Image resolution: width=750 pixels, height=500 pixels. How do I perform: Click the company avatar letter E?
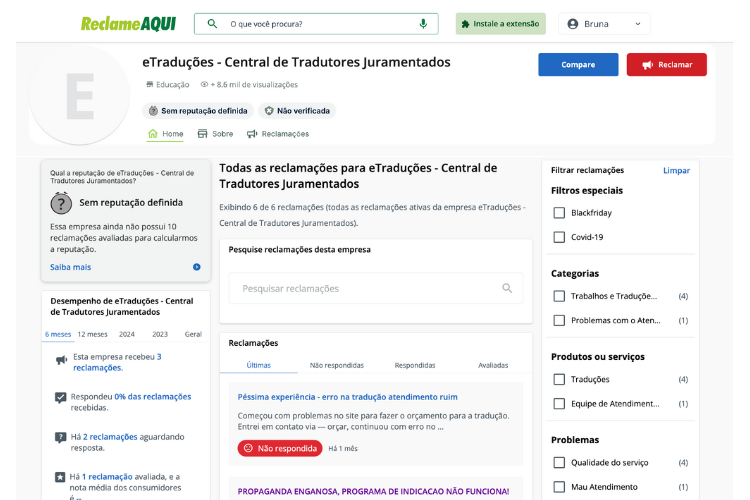(79, 96)
